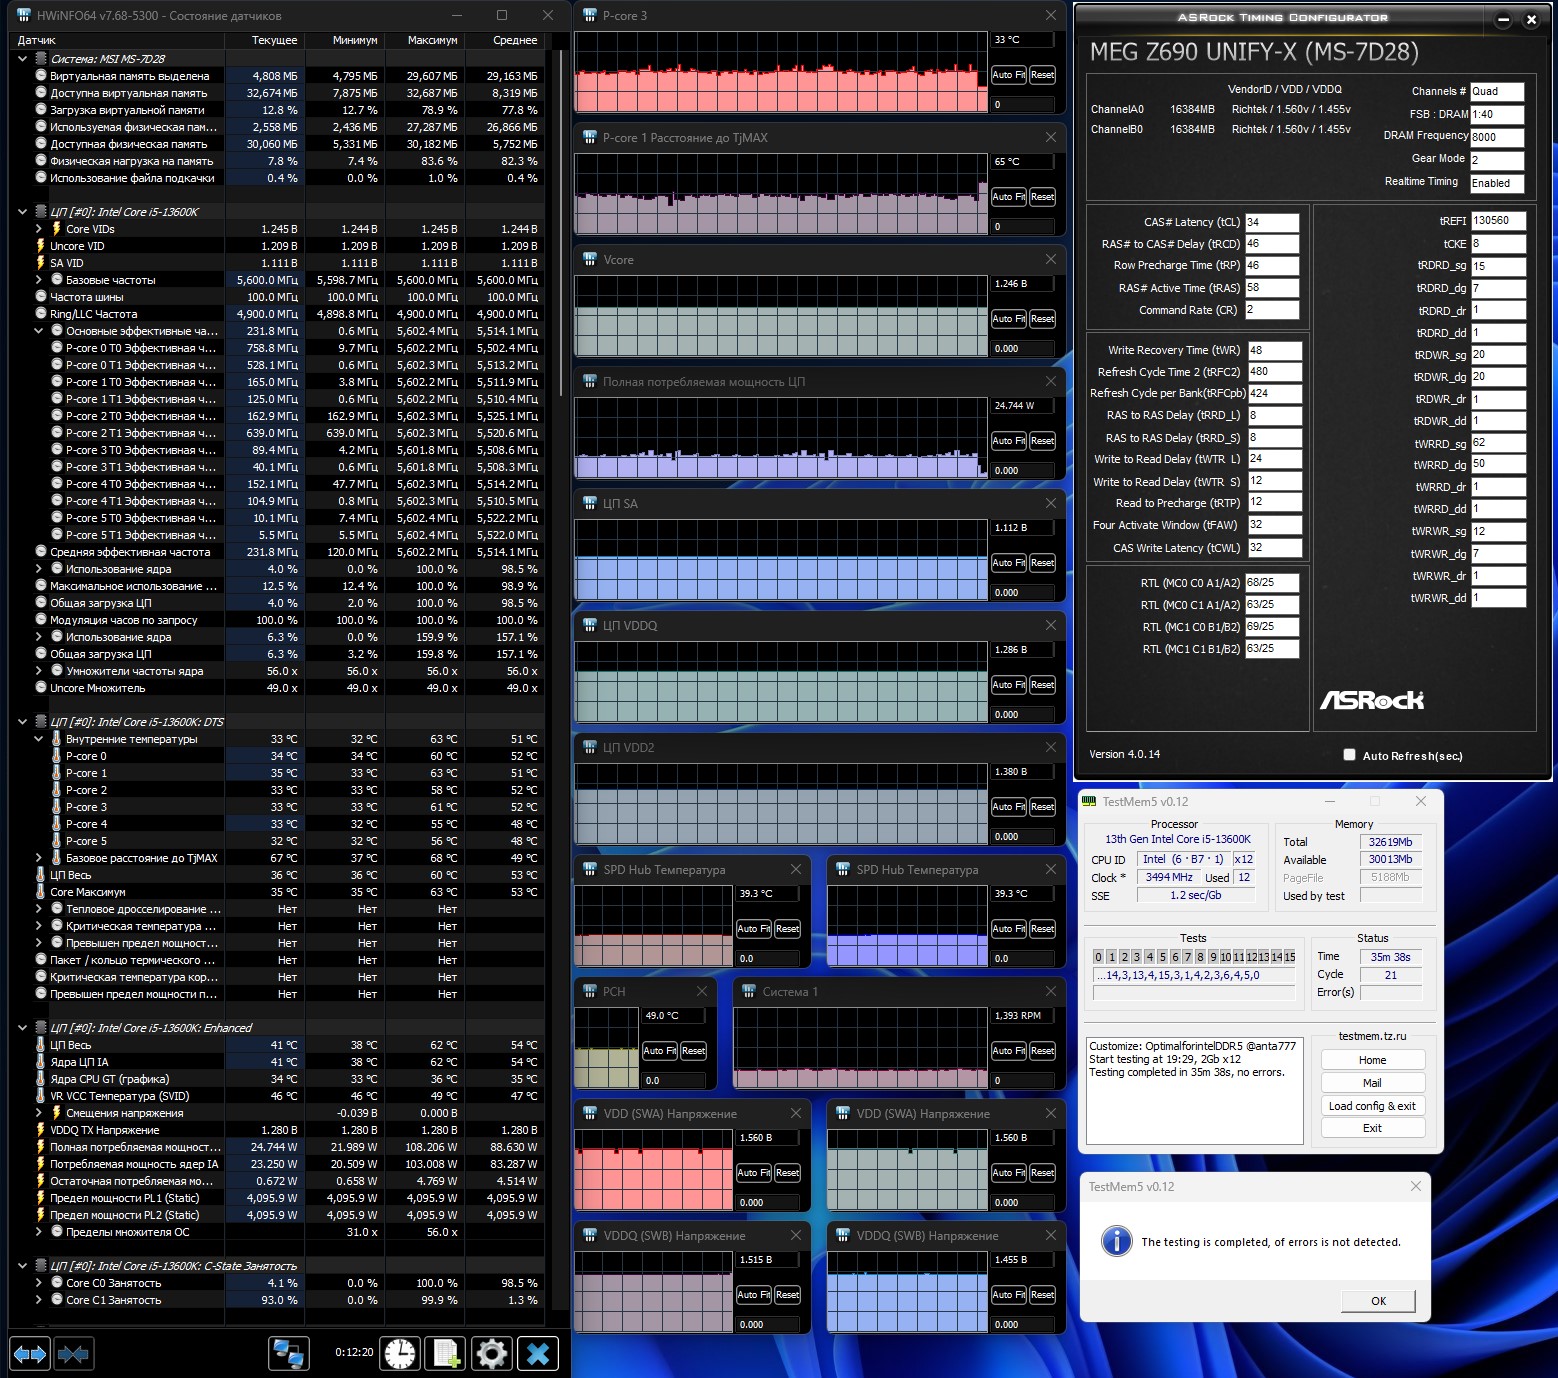Click the lightning icon beside Предел мощности PL1 (Static)
The width and height of the screenshot is (1558, 1378).
[x=41, y=1198]
